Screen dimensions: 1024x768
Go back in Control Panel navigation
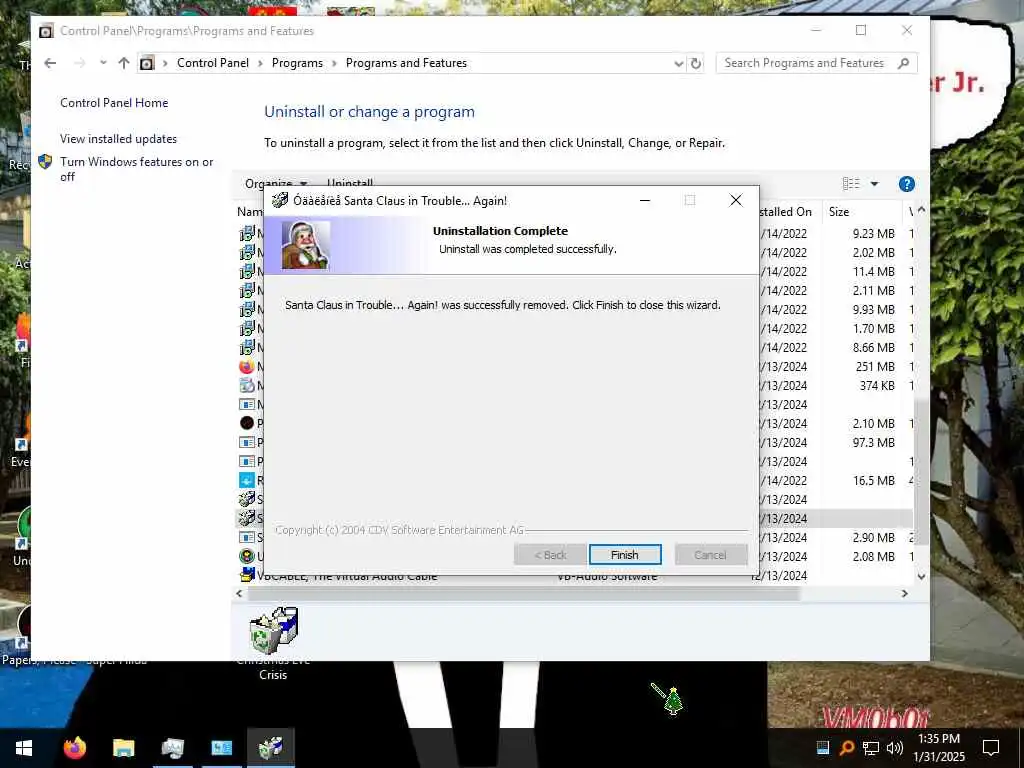[50, 63]
